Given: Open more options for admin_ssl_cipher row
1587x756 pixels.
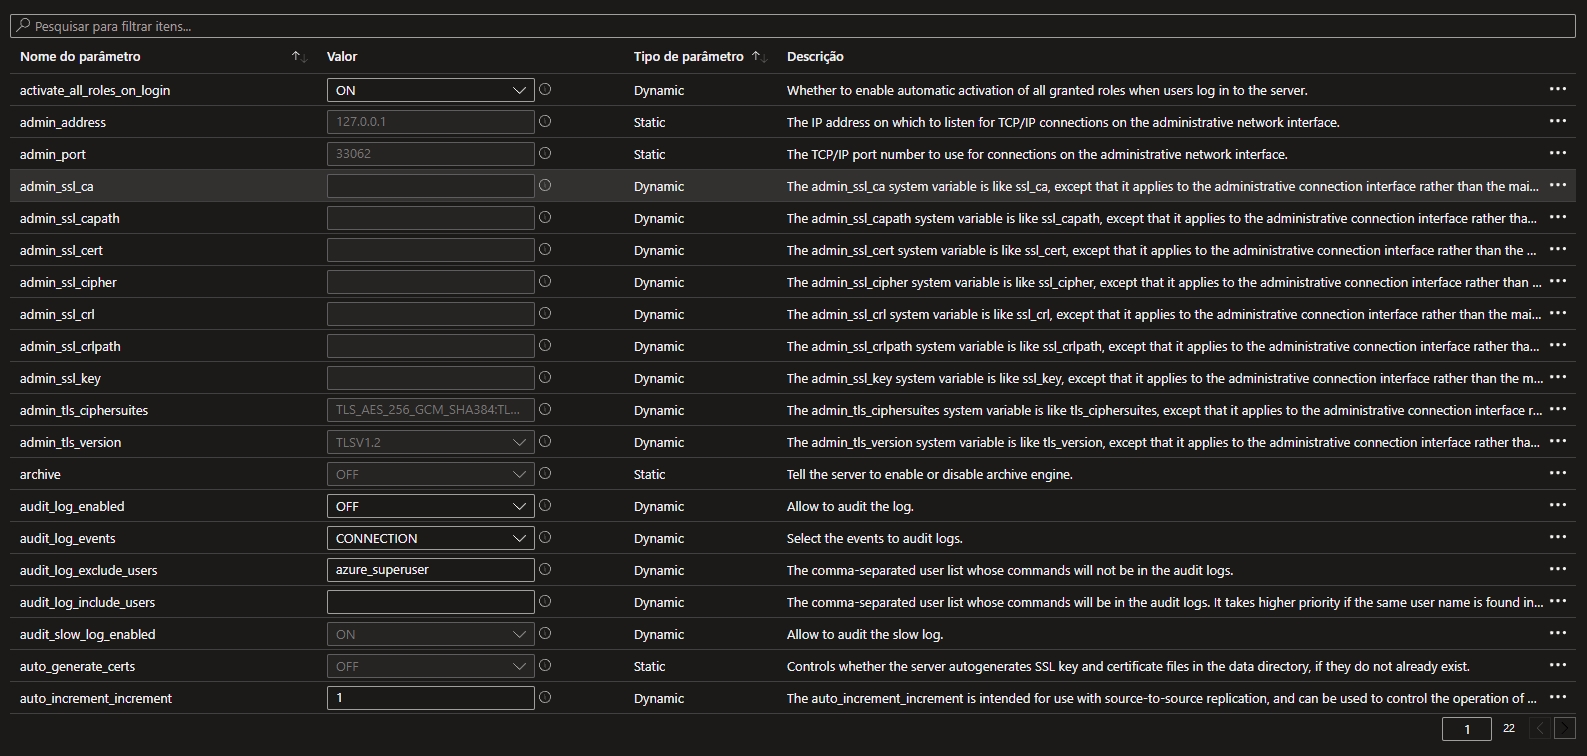Looking at the screenshot, I should (1557, 281).
